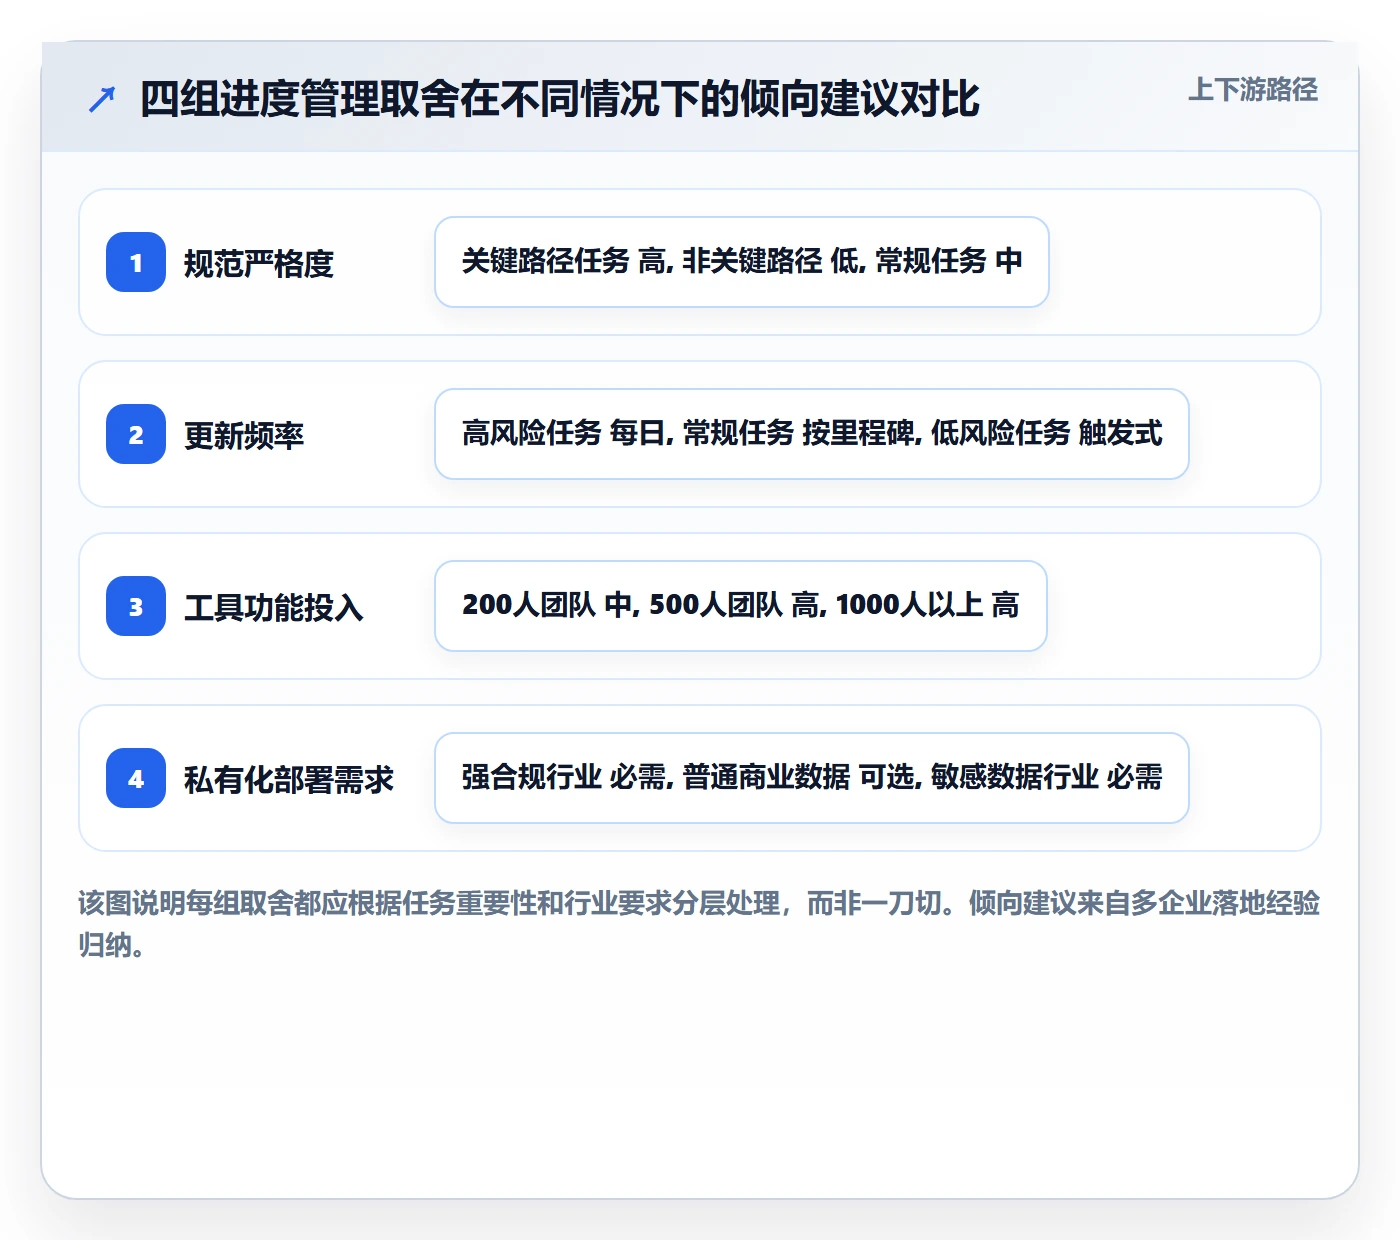
Task: Click the number 1 badge for 规范严格度
Action: tap(136, 262)
